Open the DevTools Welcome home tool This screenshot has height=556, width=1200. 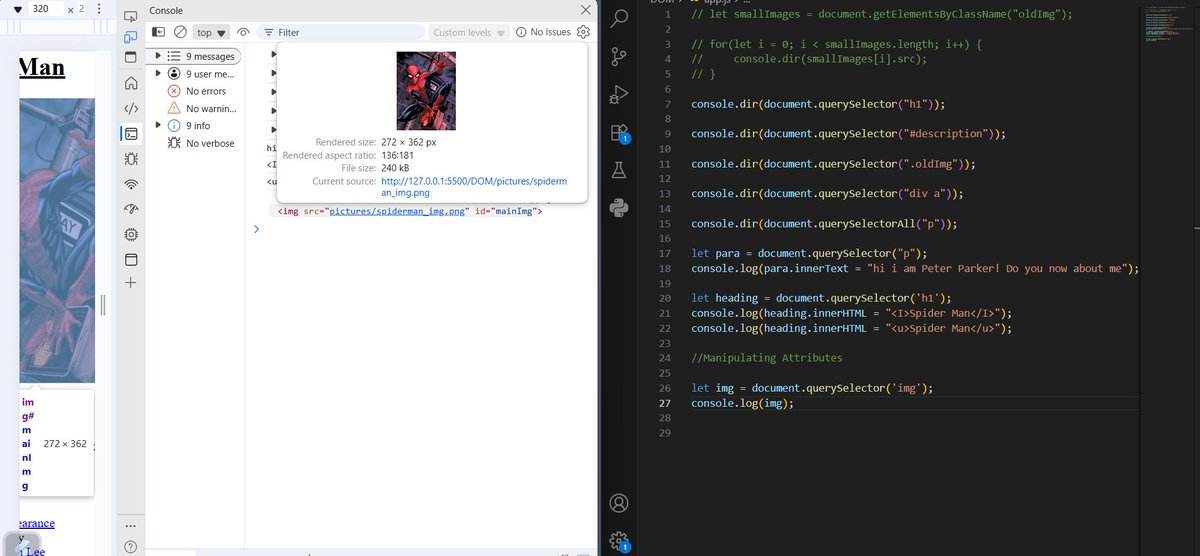[131, 85]
